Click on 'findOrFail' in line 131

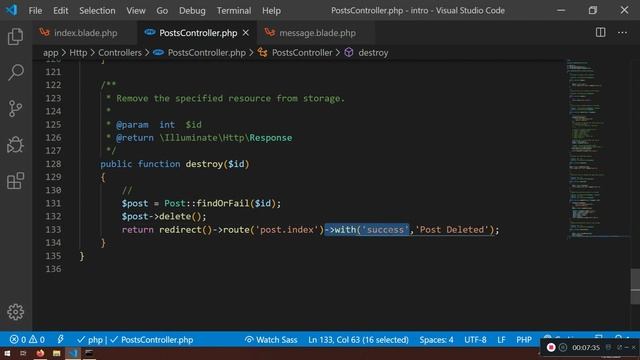(223, 203)
